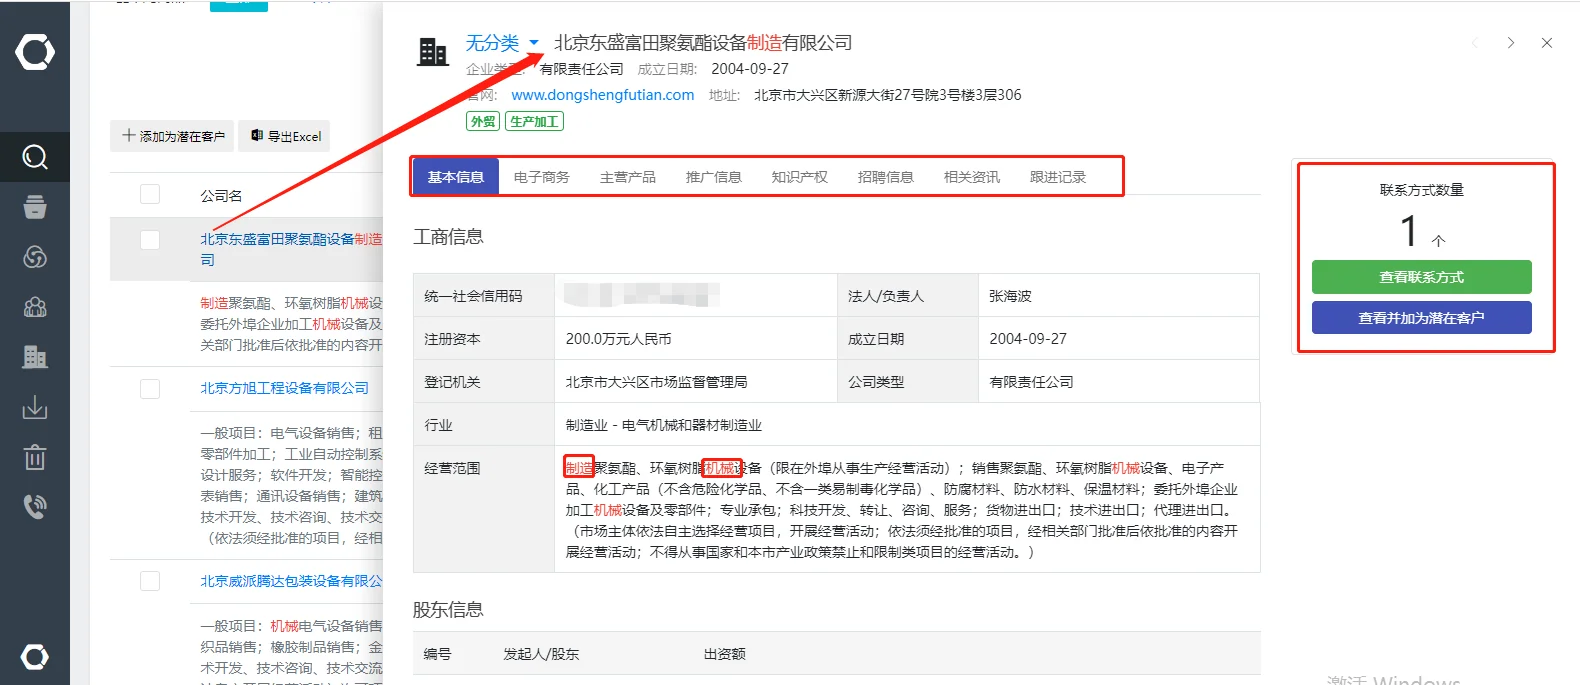Click the 2004-09-27 date in the table
1580x685 pixels.
pos(1028,339)
